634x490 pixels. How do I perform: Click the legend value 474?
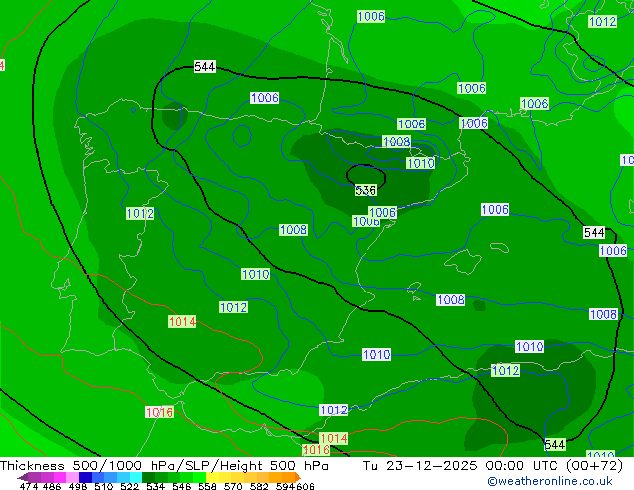tap(29, 486)
